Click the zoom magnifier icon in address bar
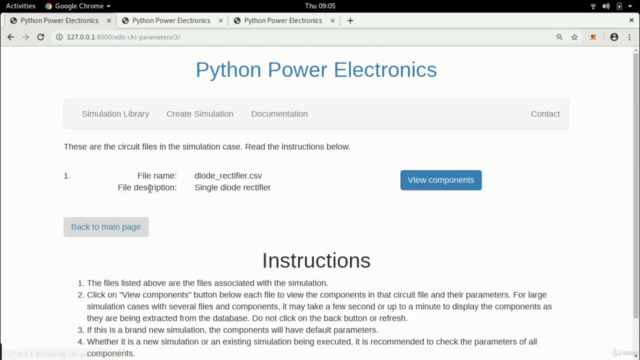Viewport: 640px width, 360px height. [559, 37]
